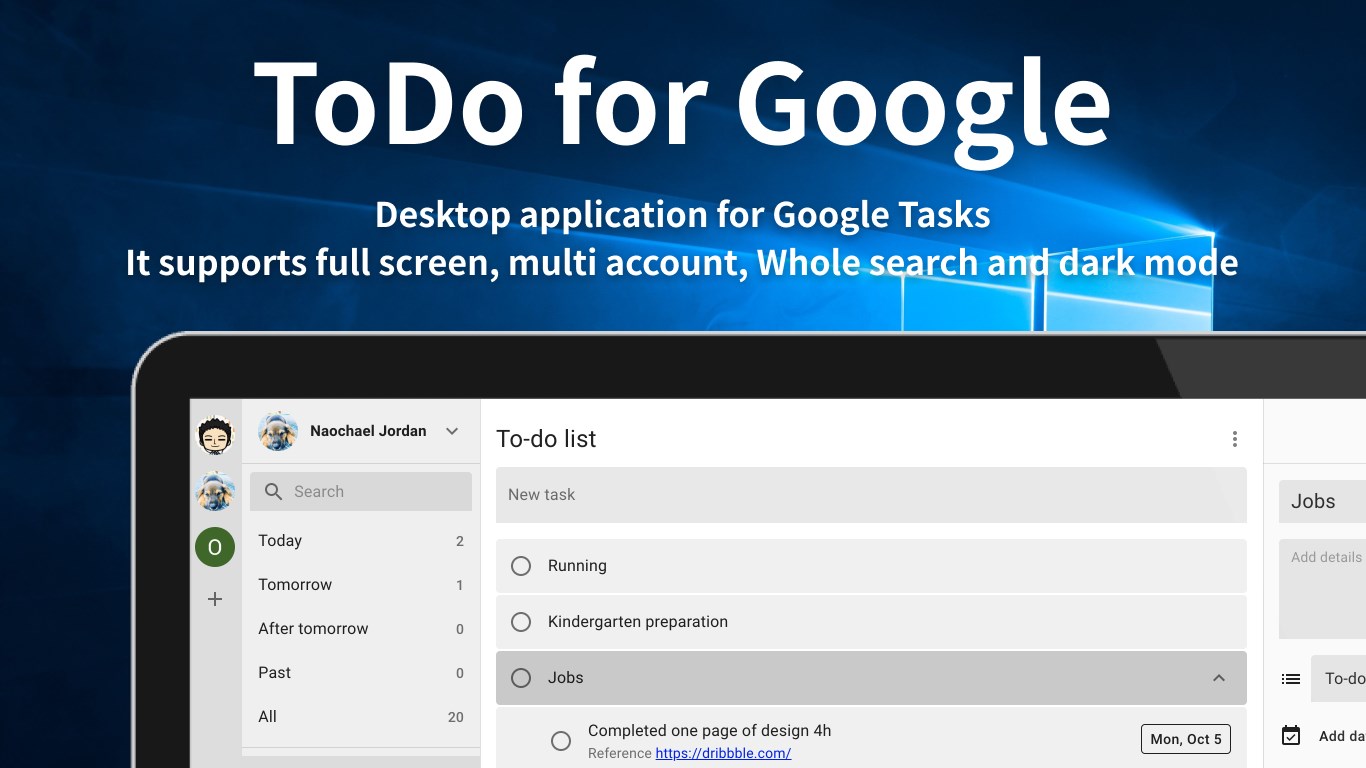1366x768 pixels.
Task: Click the Add date button
Action: pyautogui.click(x=1342, y=736)
